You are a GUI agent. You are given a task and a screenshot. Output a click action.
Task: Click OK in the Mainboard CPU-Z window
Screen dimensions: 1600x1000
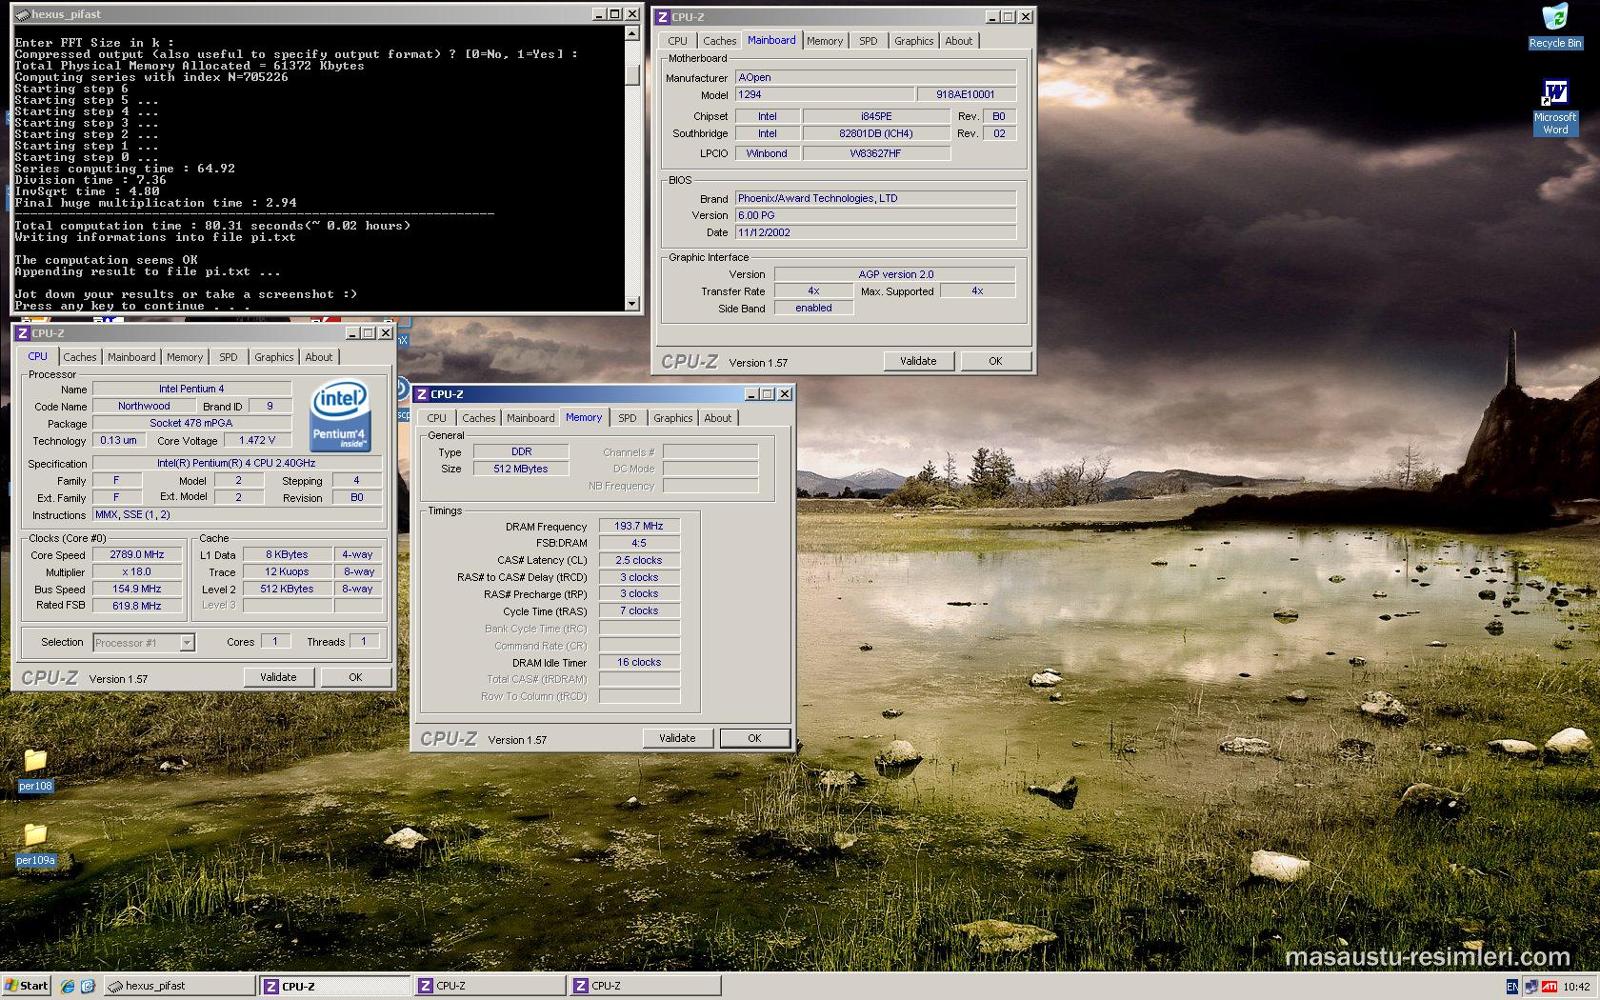[x=995, y=361]
